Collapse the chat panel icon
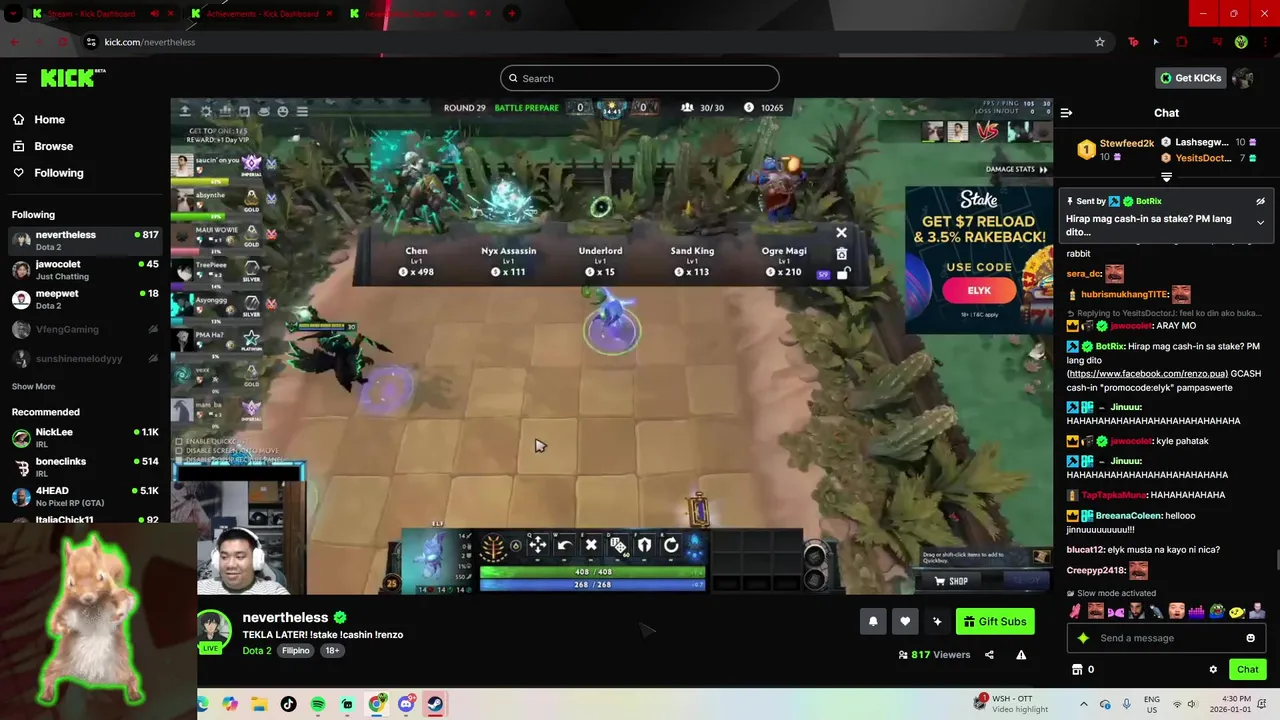 click(1066, 113)
